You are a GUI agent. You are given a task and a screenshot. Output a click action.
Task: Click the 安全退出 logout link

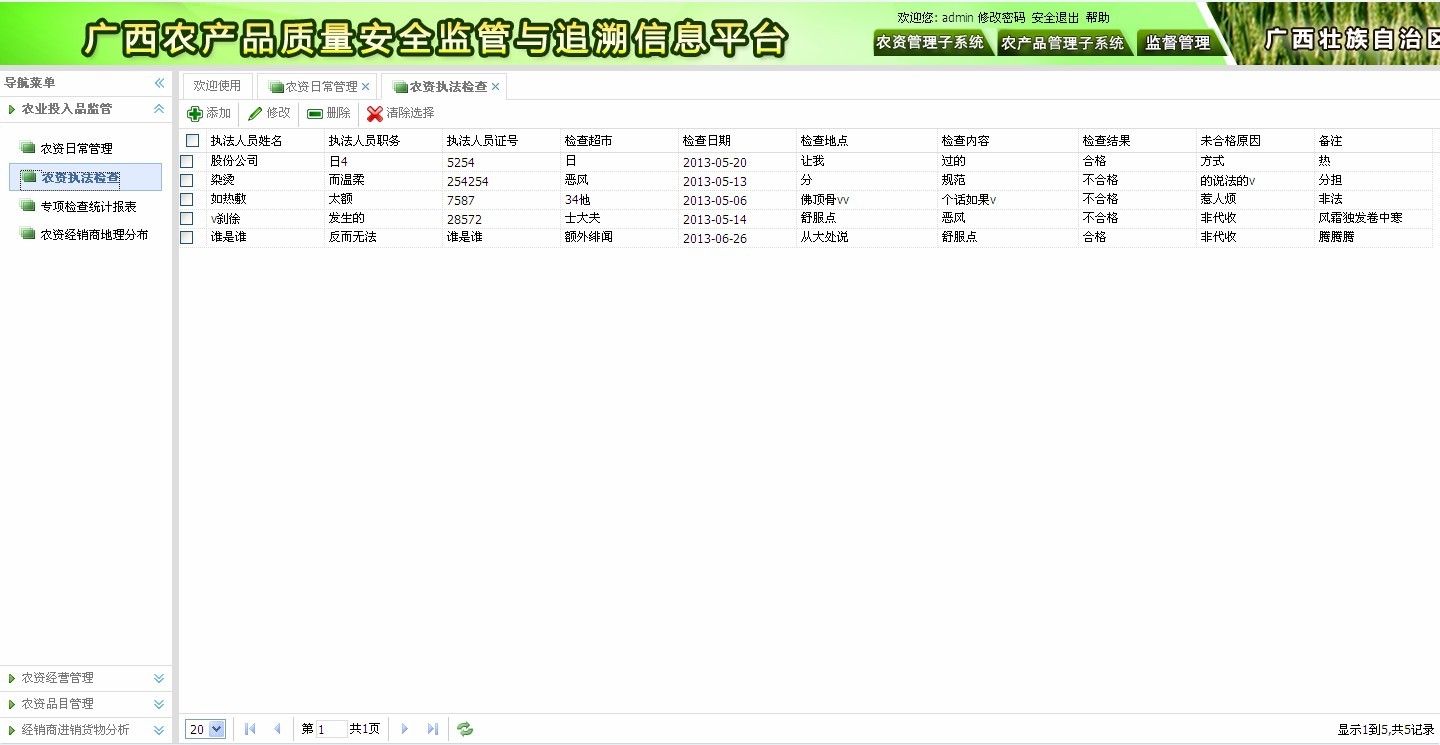tap(1055, 17)
